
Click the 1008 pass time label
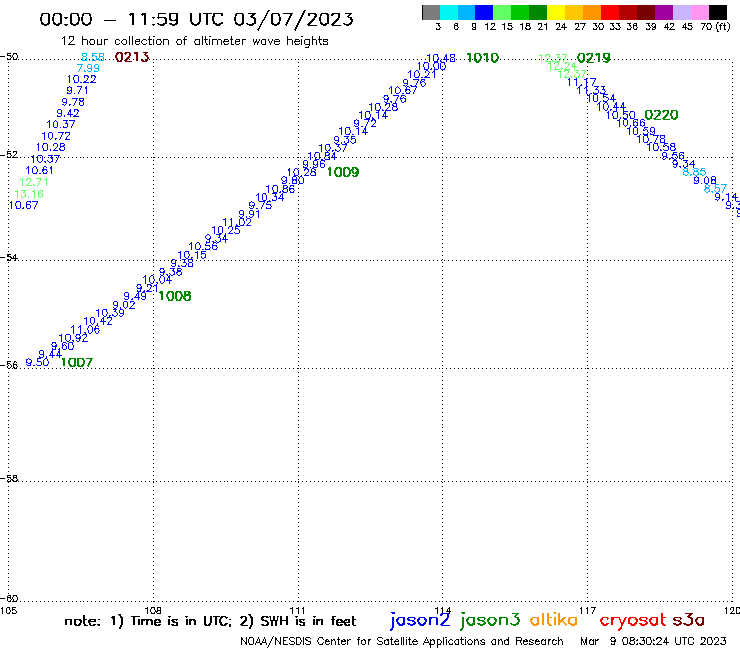coord(175,296)
